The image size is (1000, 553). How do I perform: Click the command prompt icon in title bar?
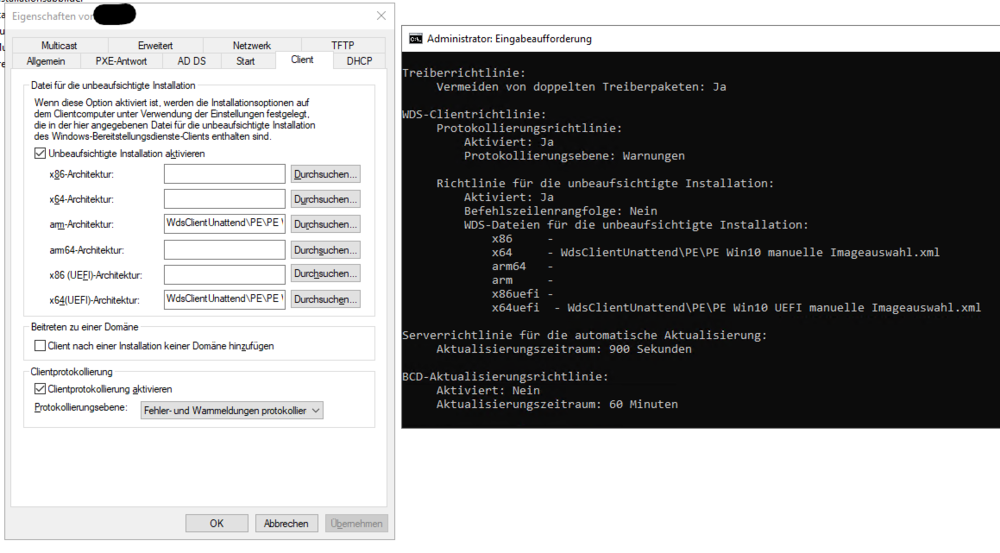point(415,39)
